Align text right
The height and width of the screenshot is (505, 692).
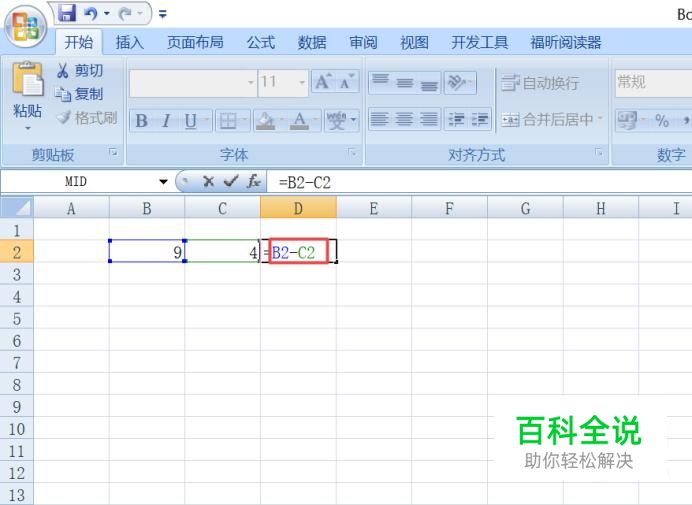[429, 119]
